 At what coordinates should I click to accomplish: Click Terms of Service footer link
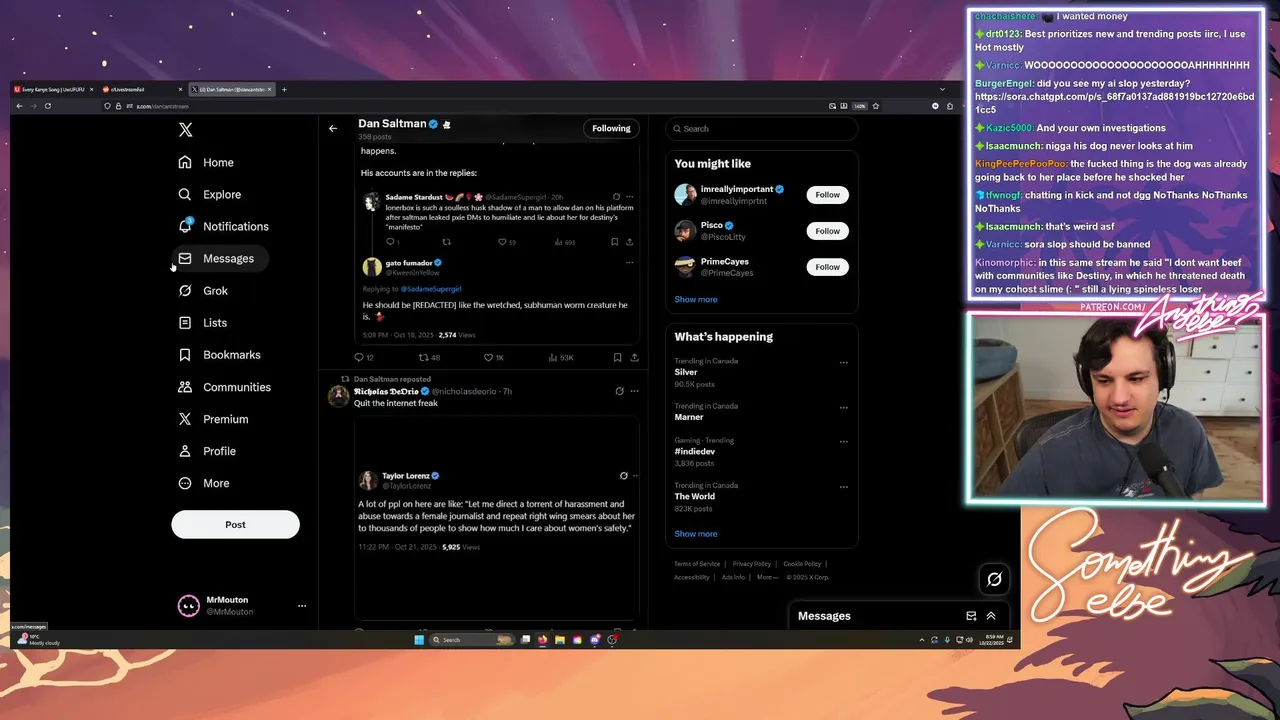[697, 564]
